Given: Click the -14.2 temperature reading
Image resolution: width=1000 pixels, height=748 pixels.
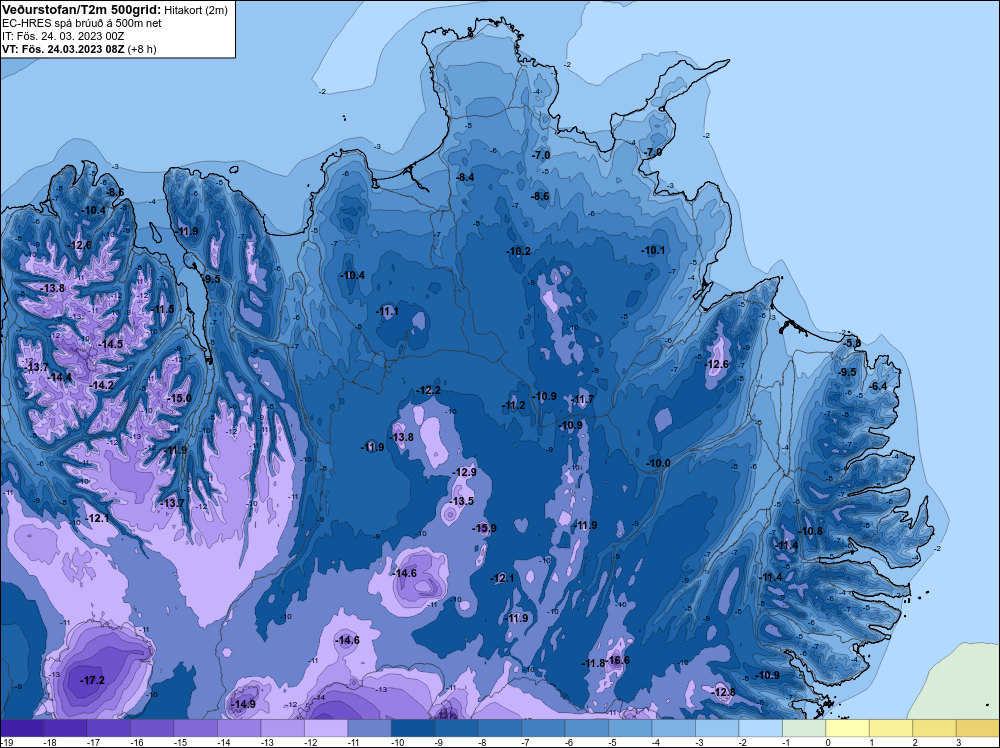Looking at the screenshot, I should tap(102, 385).
